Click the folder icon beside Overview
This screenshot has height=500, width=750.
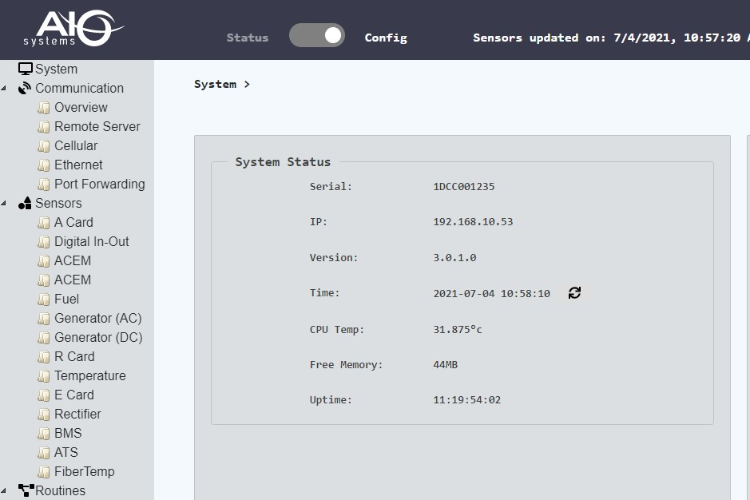tap(44, 108)
